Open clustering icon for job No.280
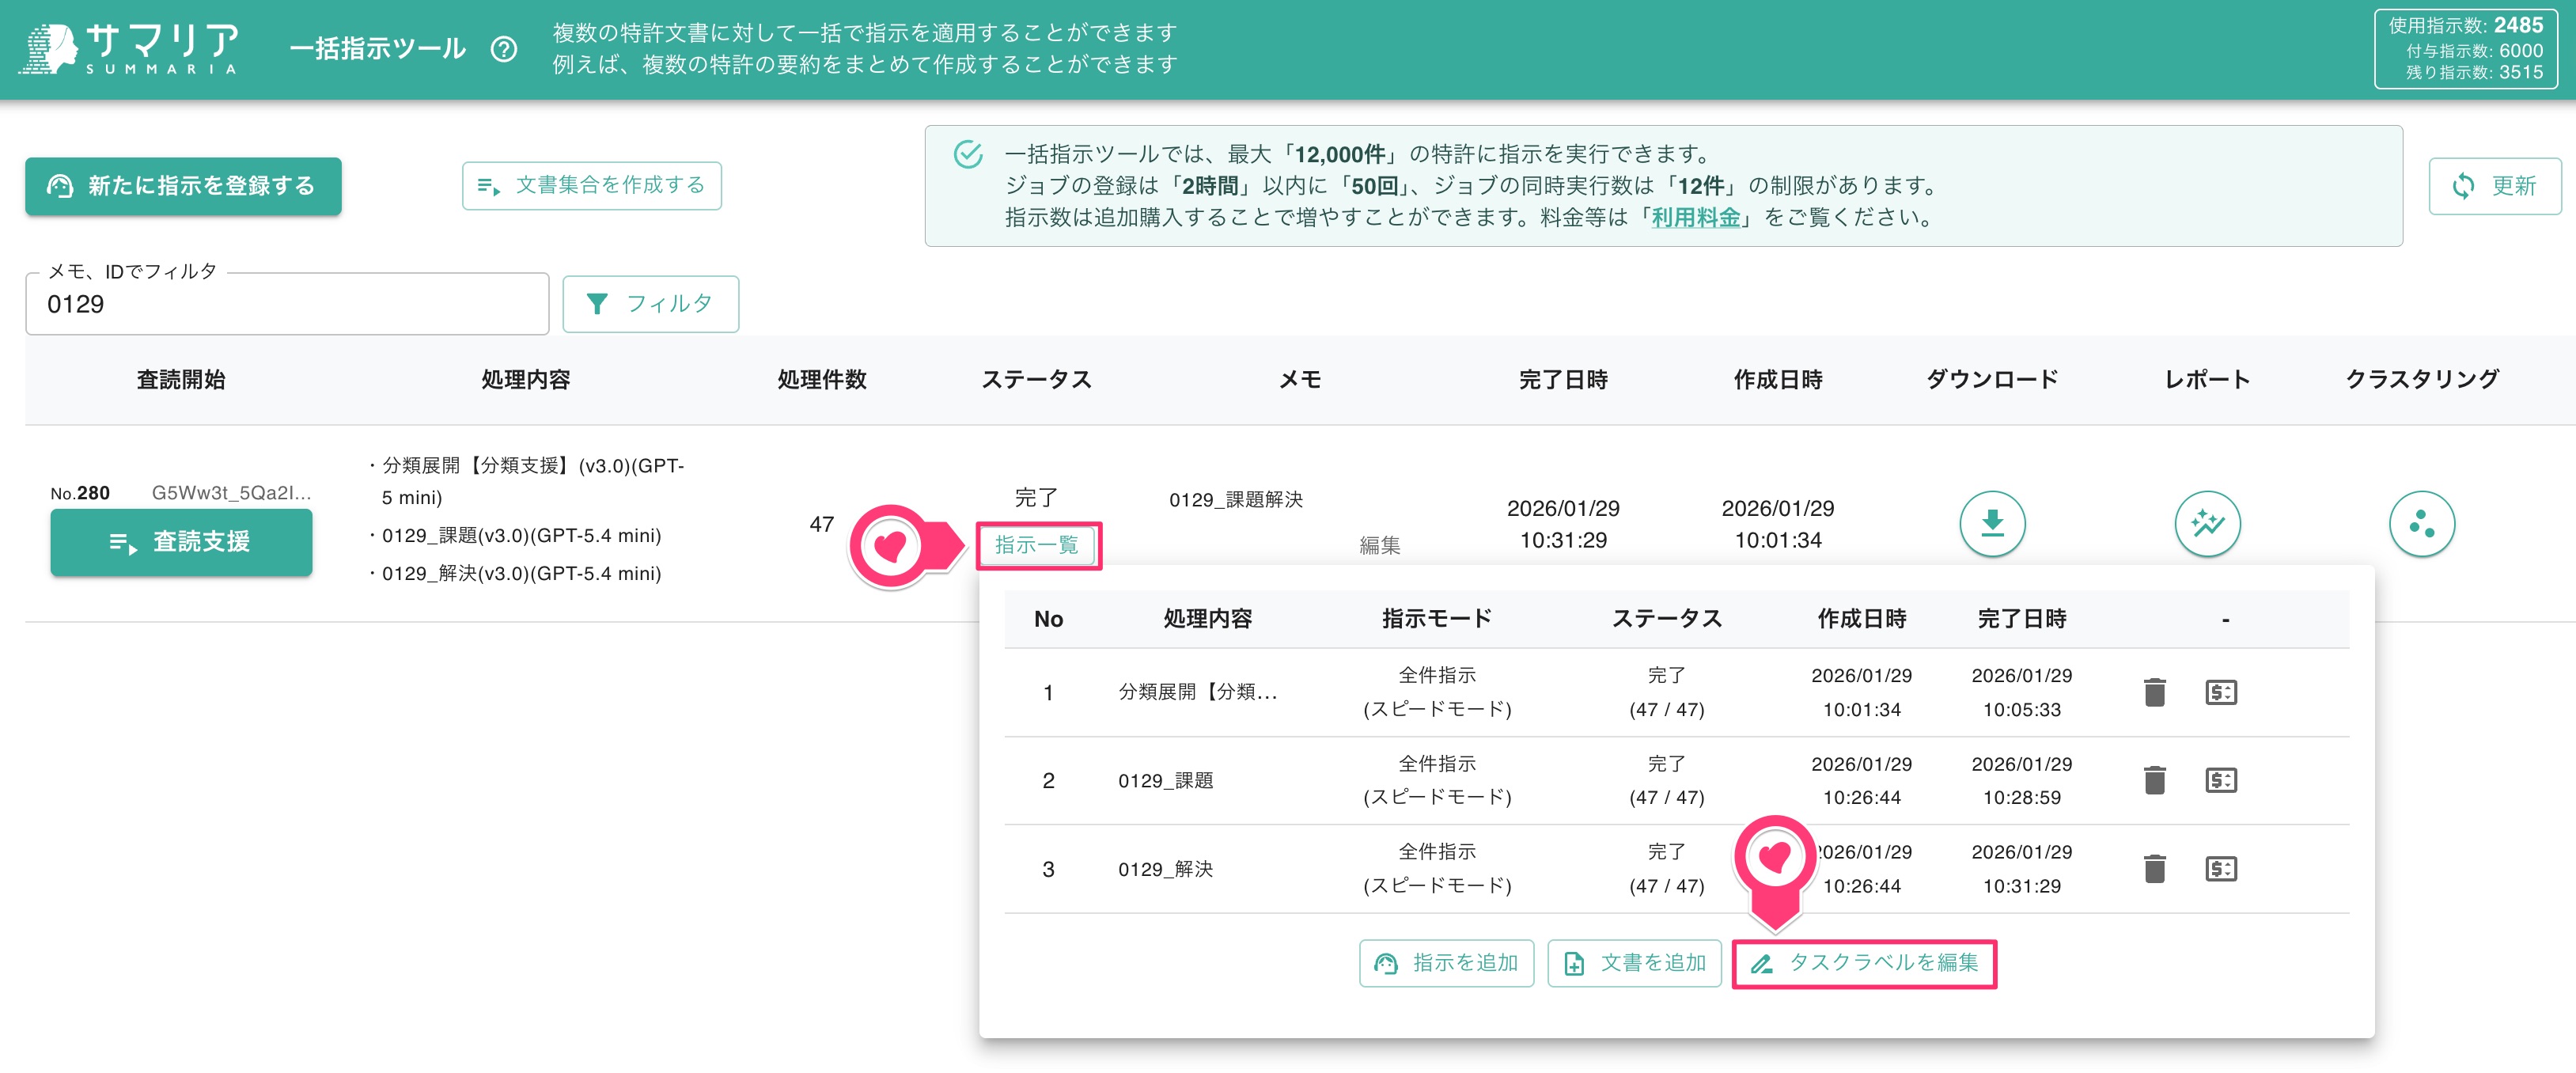 tap(2421, 523)
